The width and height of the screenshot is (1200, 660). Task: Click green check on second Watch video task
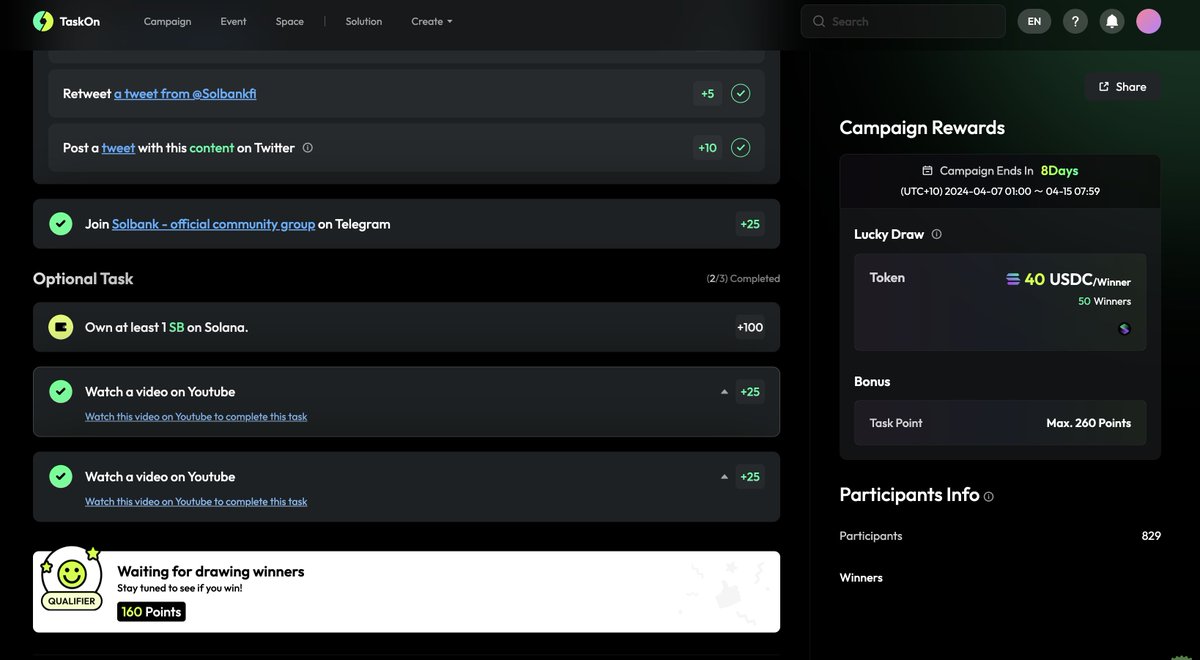point(61,477)
